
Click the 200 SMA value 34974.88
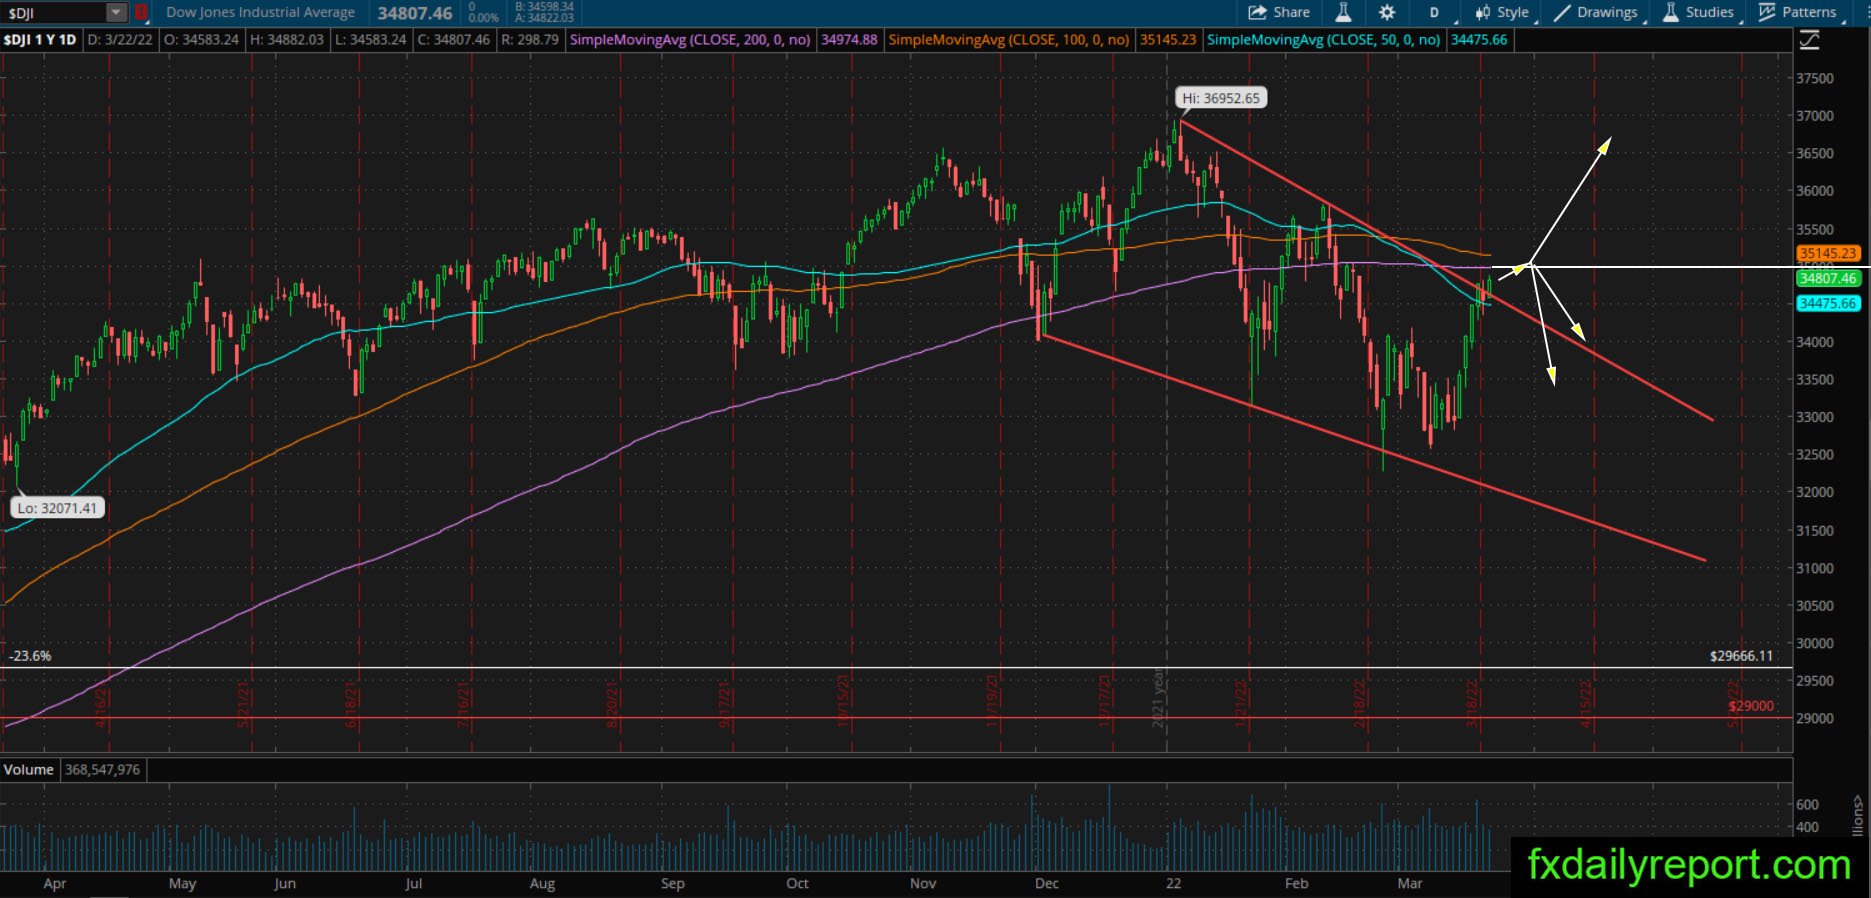[x=849, y=40]
